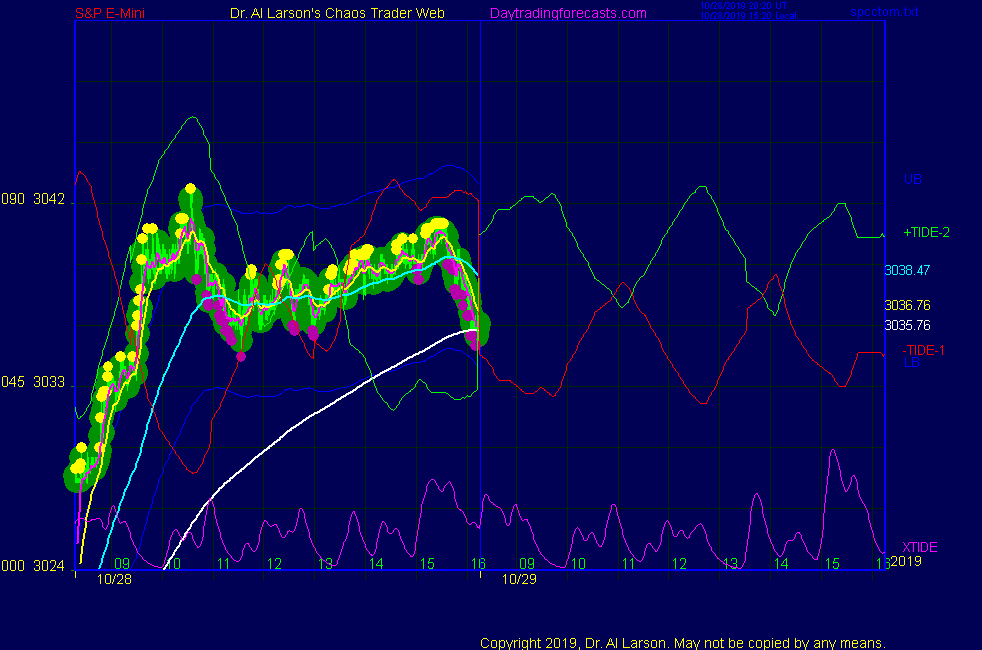Click the 10/28 date marker
Viewport: 982px width, 650px height.
114,578
